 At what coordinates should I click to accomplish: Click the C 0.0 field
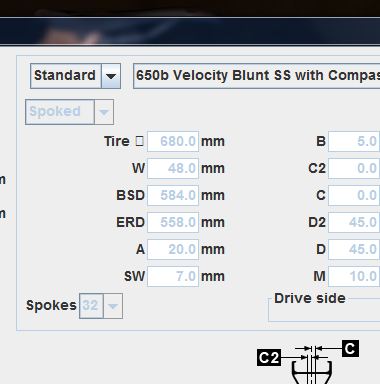pos(354,195)
